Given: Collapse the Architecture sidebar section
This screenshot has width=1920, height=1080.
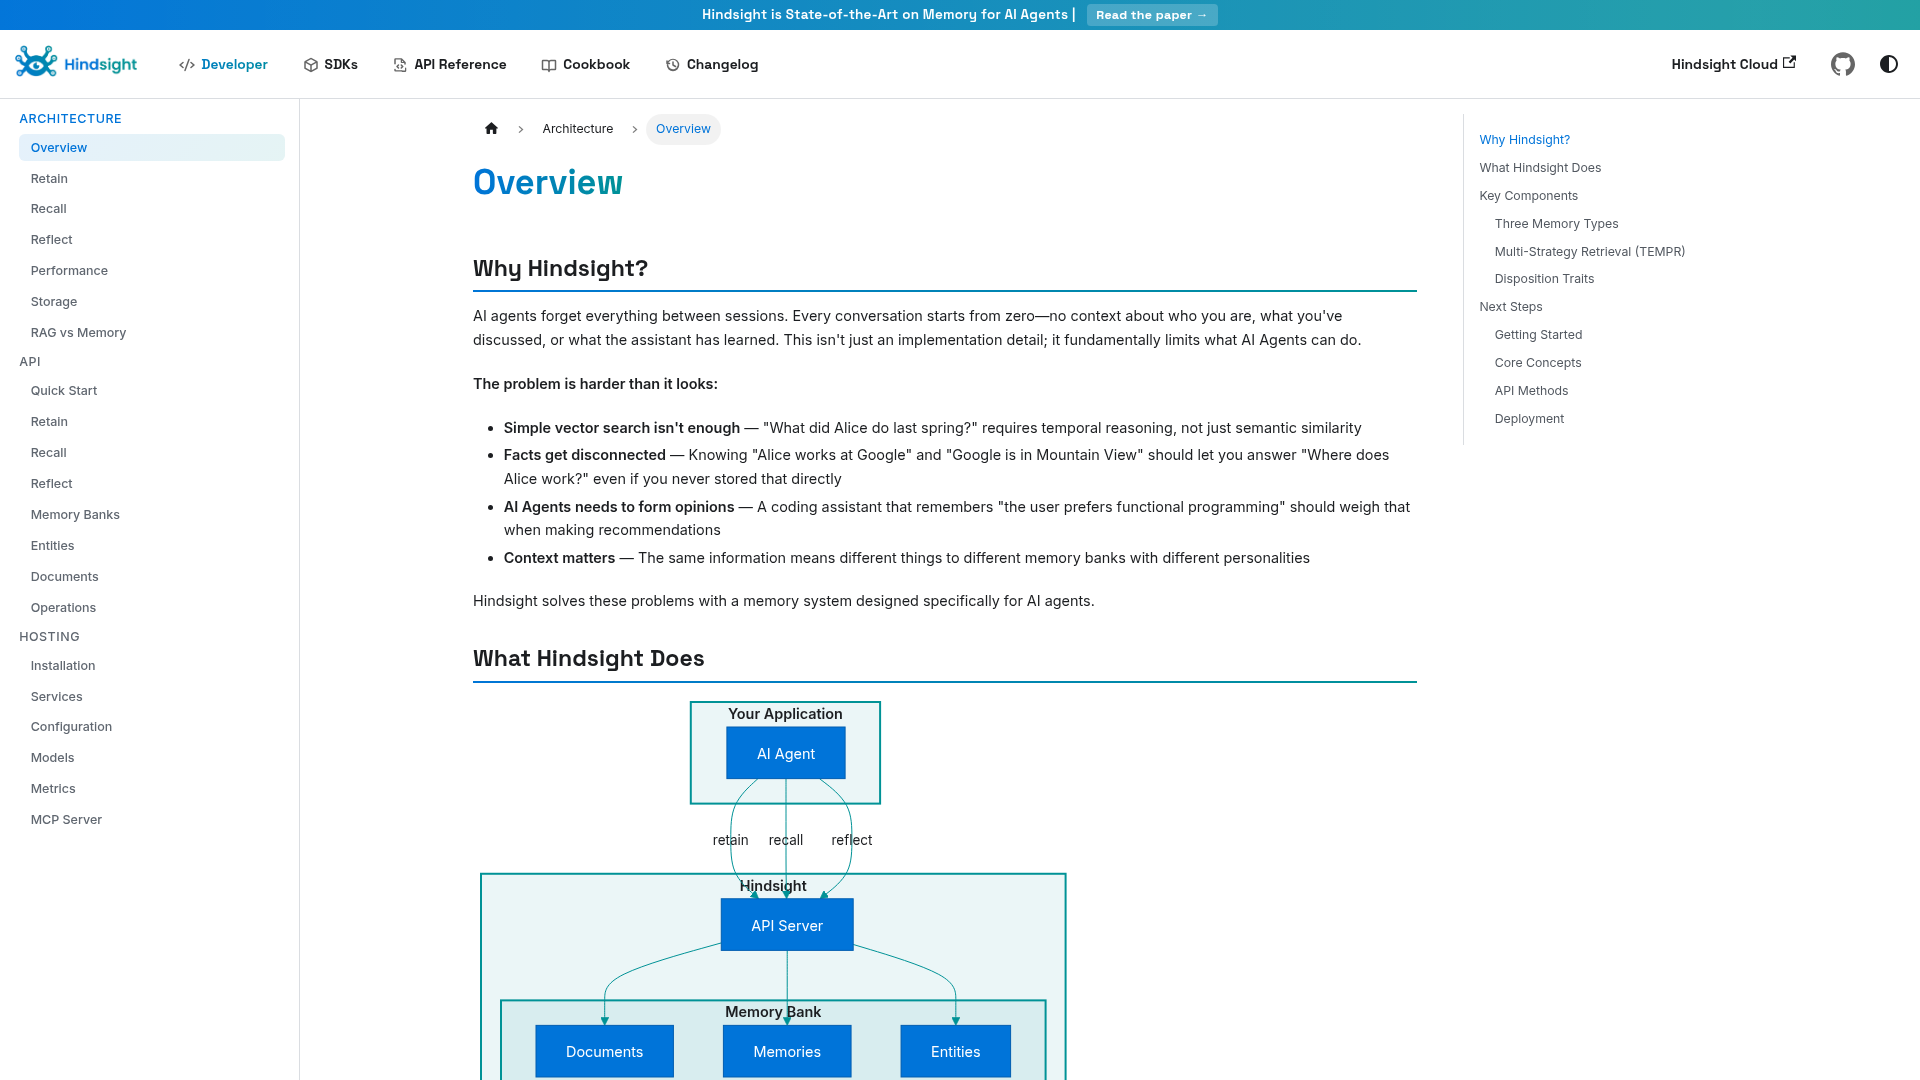Looking at the screenshot, I should tap(70, 118).
